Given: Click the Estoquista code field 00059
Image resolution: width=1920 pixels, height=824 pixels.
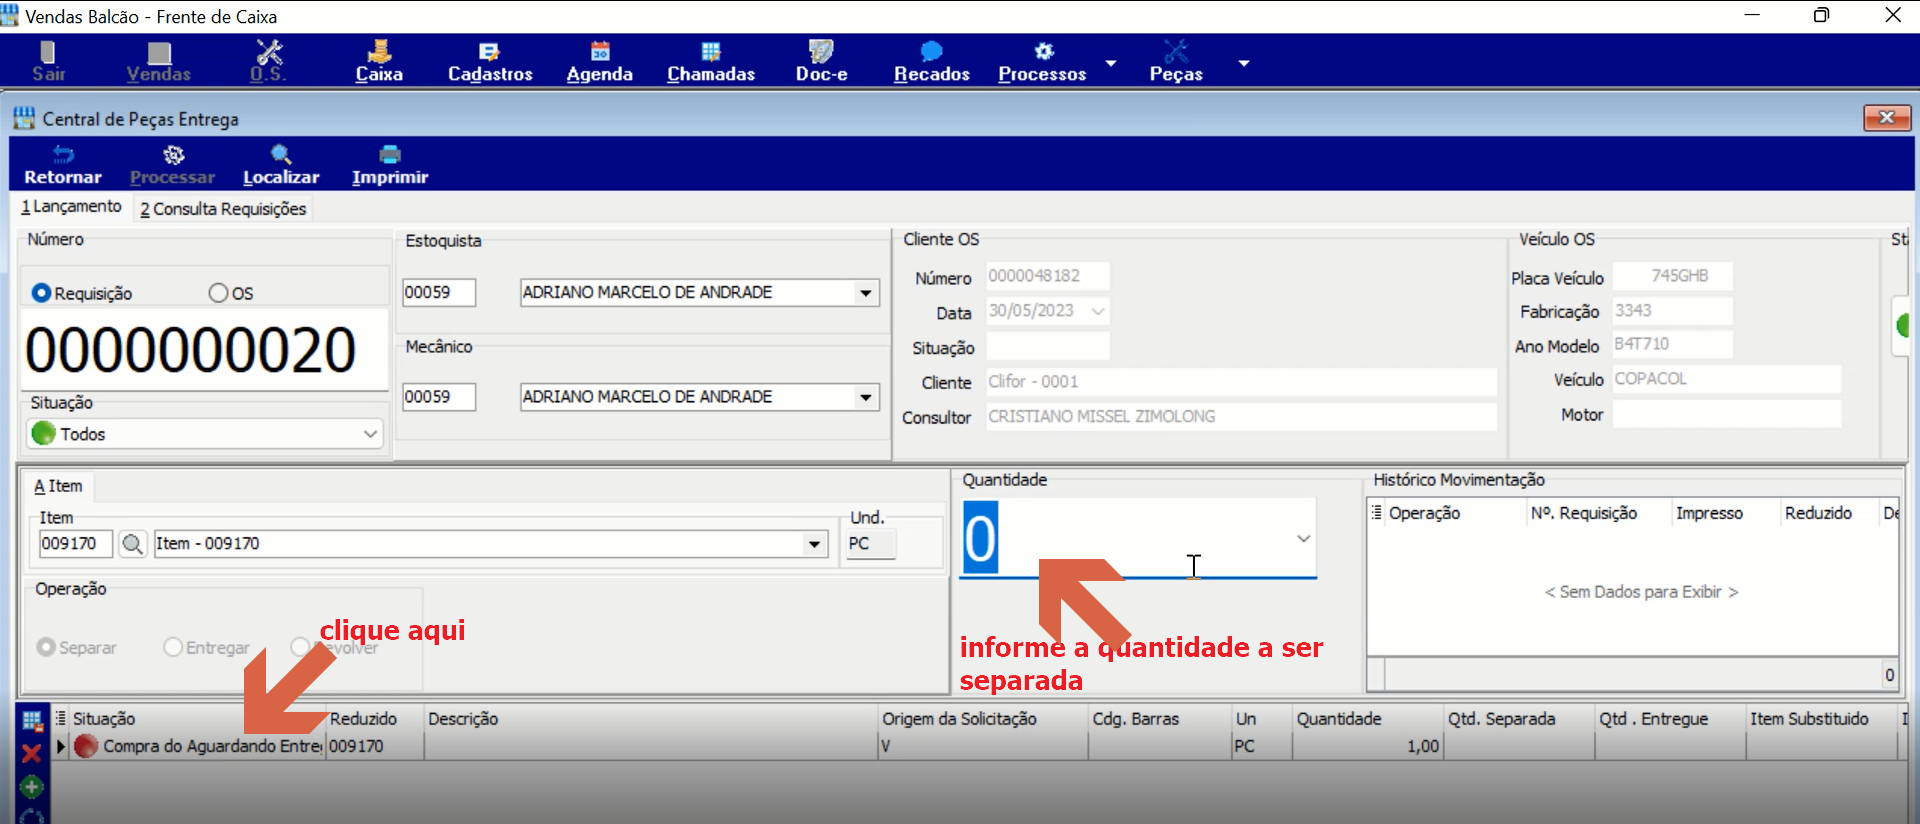Looking at the screenshot, I should tap(439, 293).
